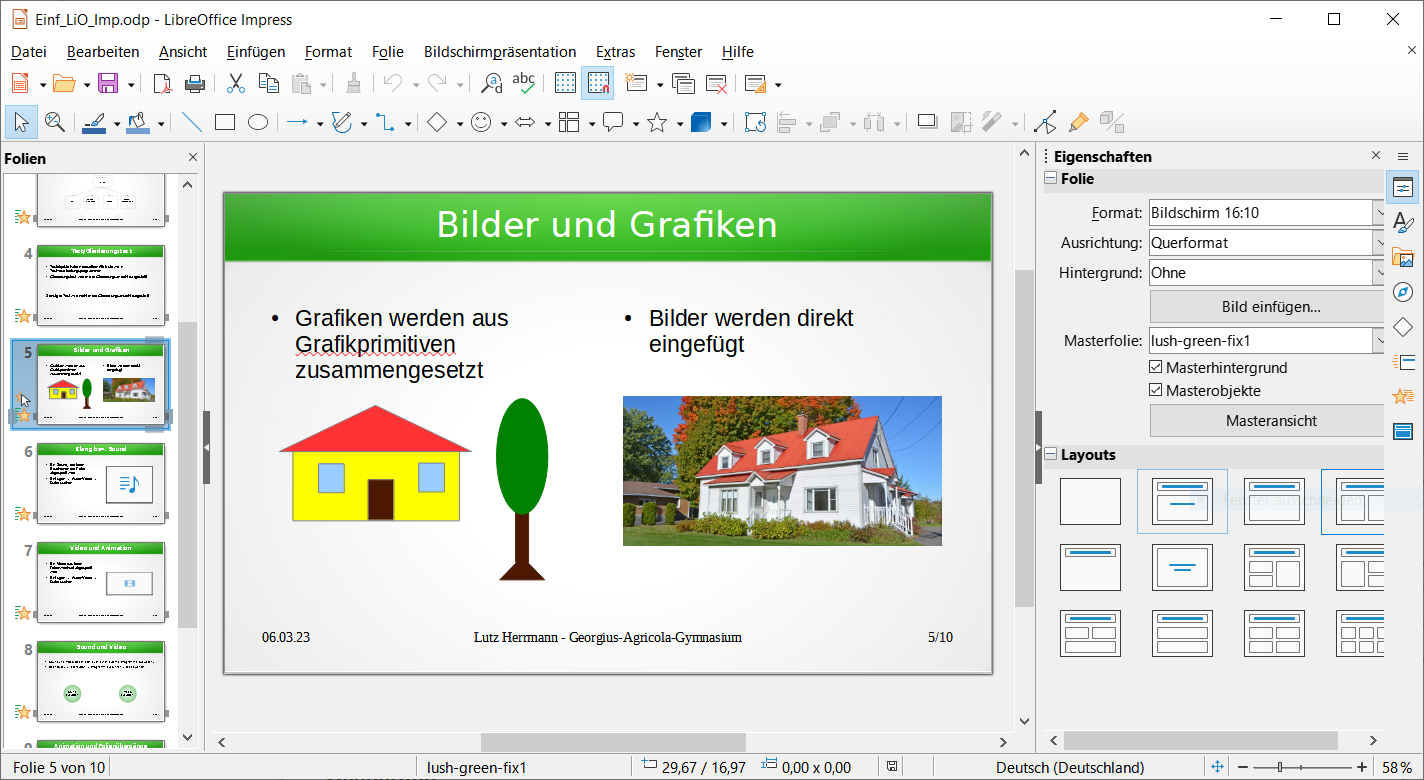Open the Gallery sidebar deck

1403,257
